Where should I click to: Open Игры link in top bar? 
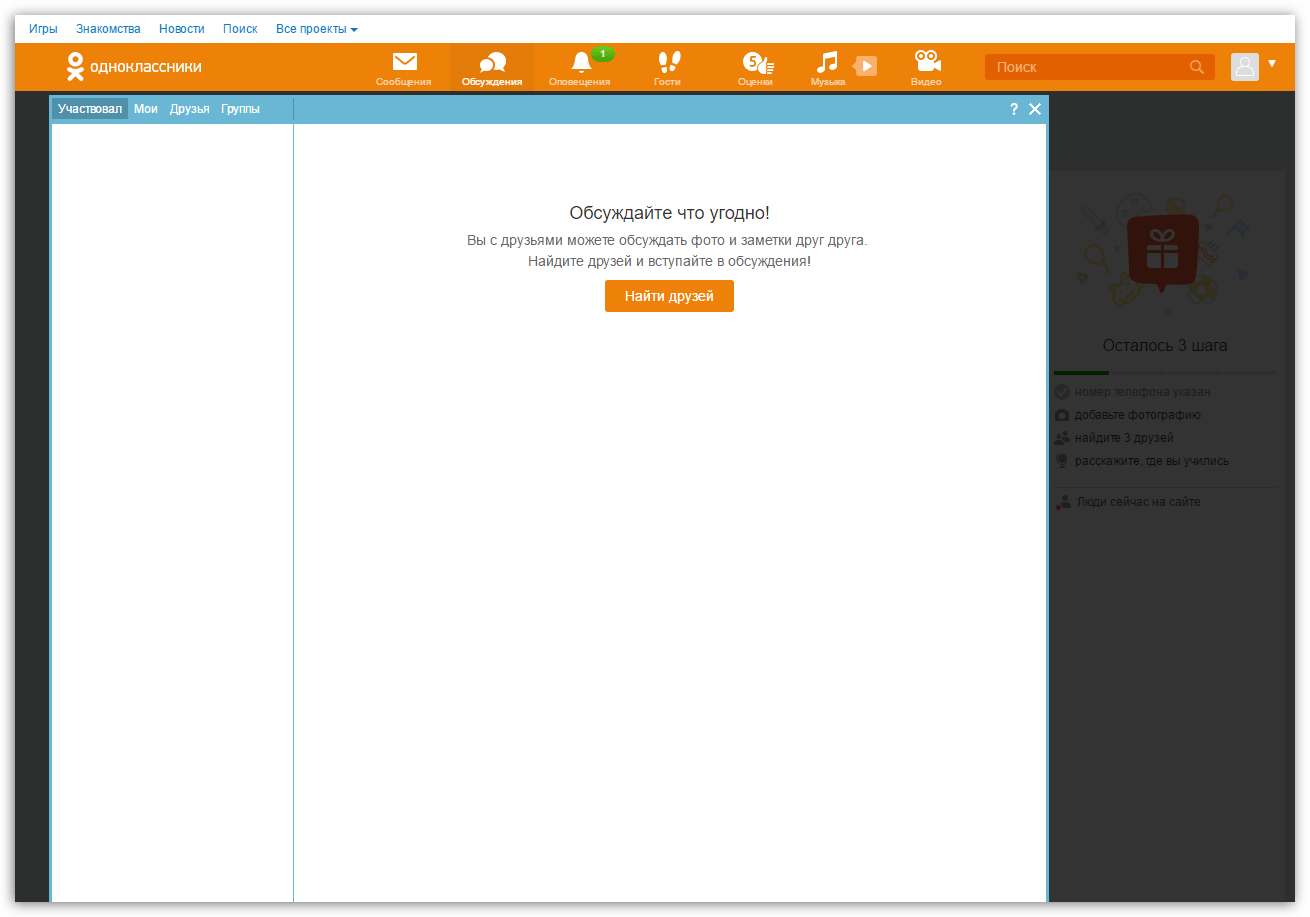[x=43, y=29]
